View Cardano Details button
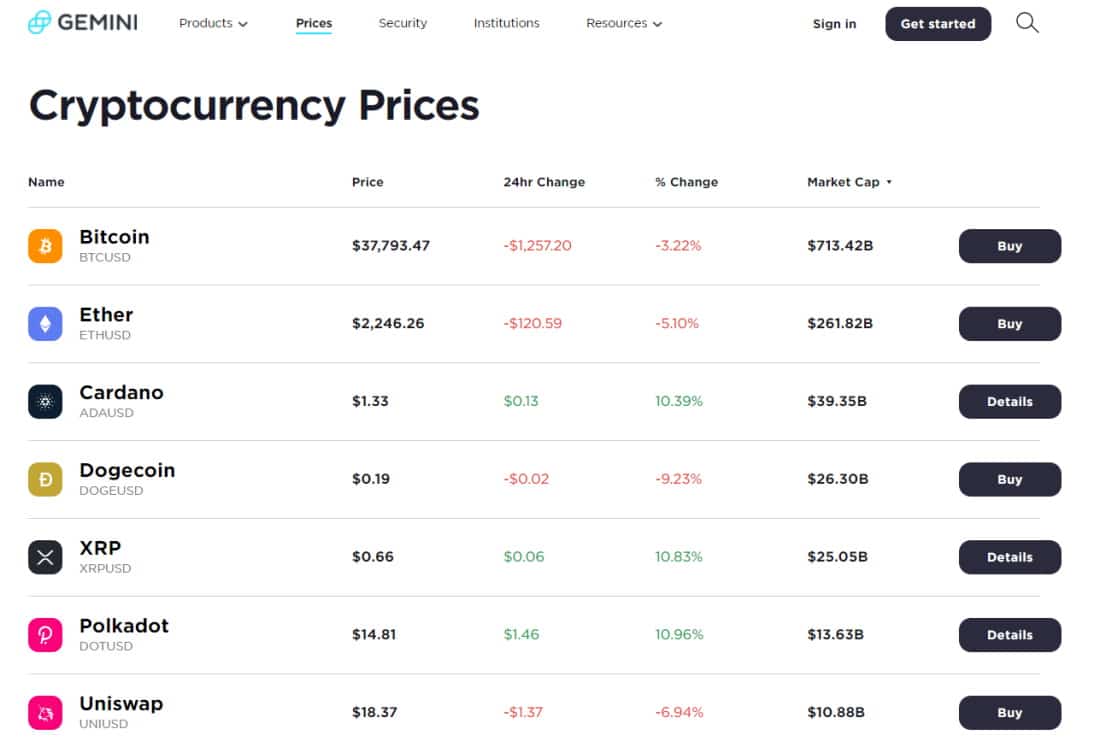This screenshot has height=747, width=1100. (x=1010, y=402)
